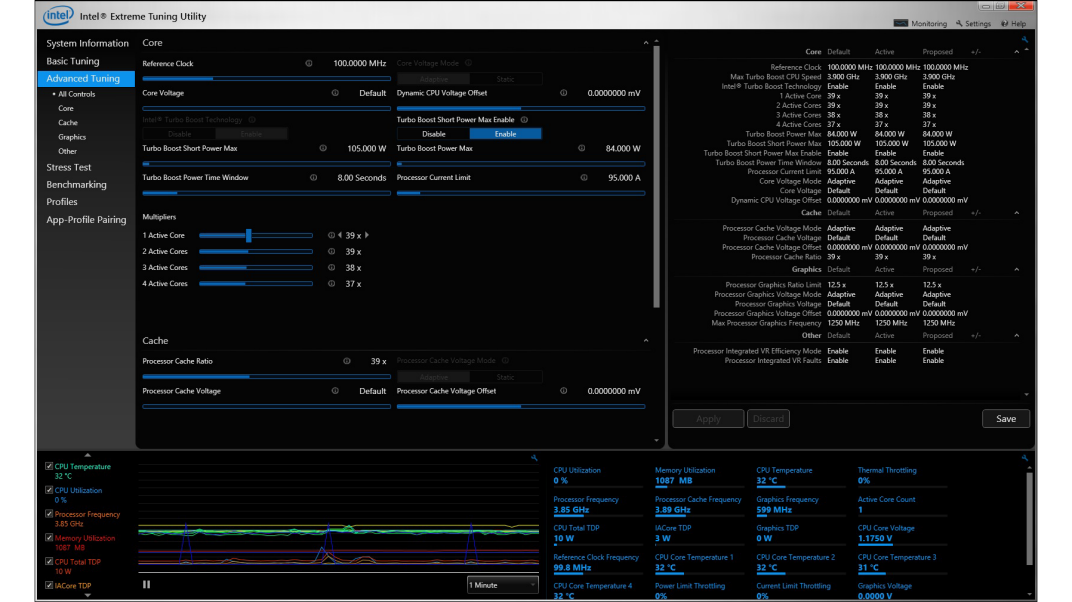Image resolution: width=1072 pixels, height=602 pixels.
Task: Collapse the Cache section in summary table
Action: (x=1017, y=213)
